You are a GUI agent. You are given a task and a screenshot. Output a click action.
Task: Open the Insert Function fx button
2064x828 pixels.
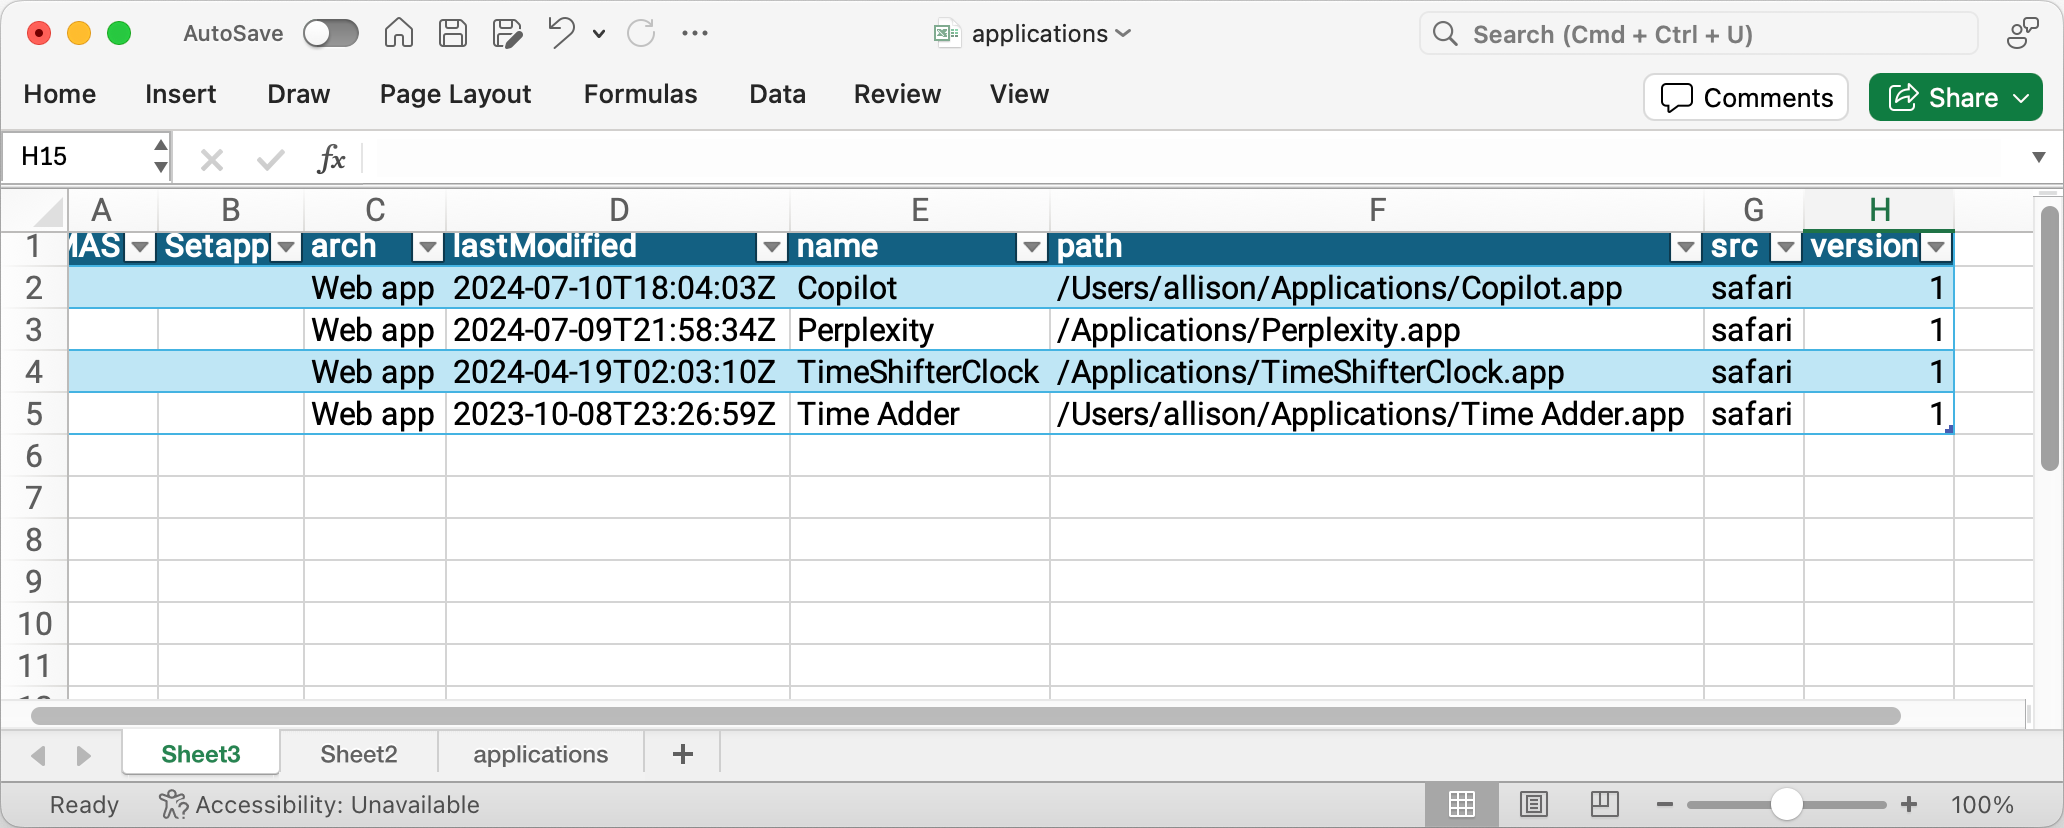(331, 158)
